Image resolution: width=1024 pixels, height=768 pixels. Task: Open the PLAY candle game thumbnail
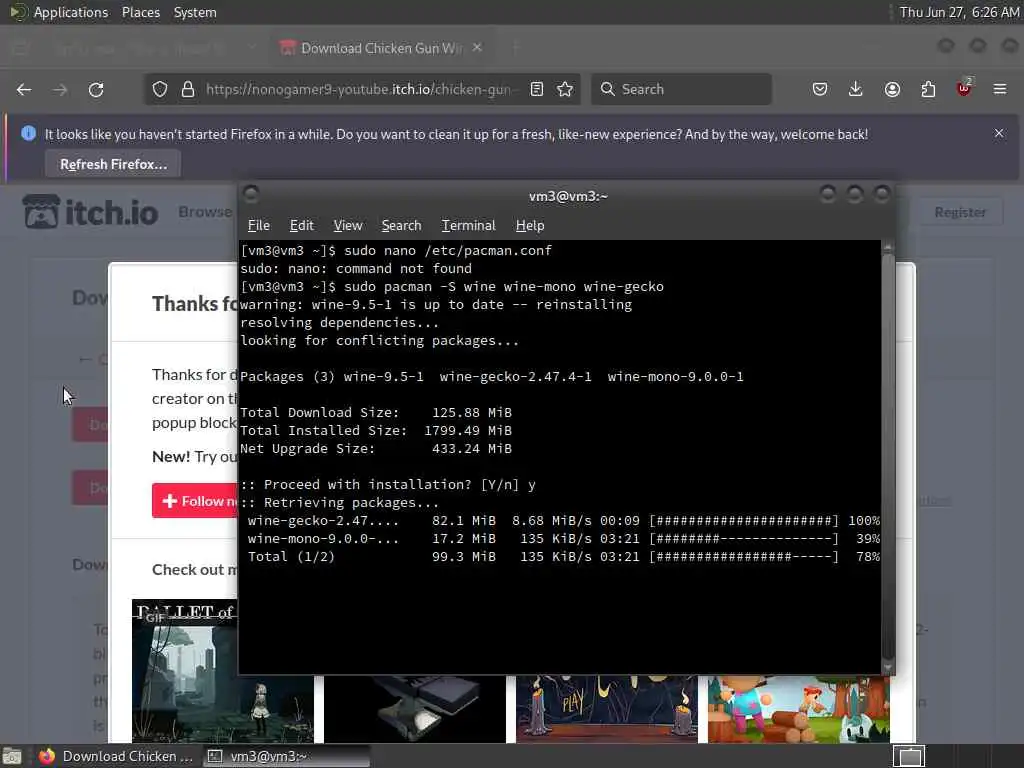coord(606,709)
